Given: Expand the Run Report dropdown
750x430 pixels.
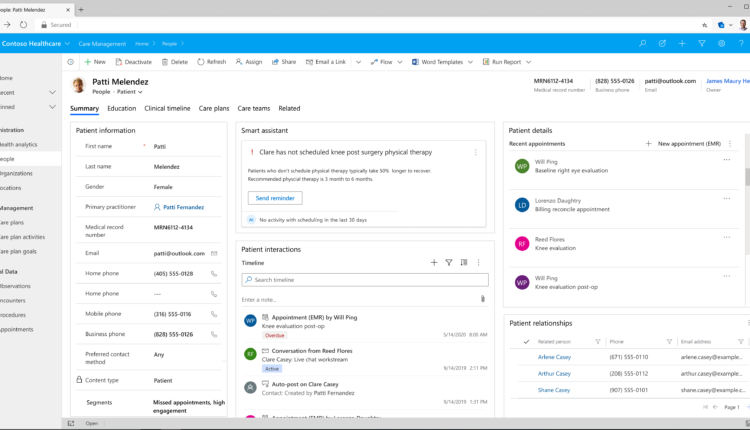Looking at the screenshot, I should point(526,62).
